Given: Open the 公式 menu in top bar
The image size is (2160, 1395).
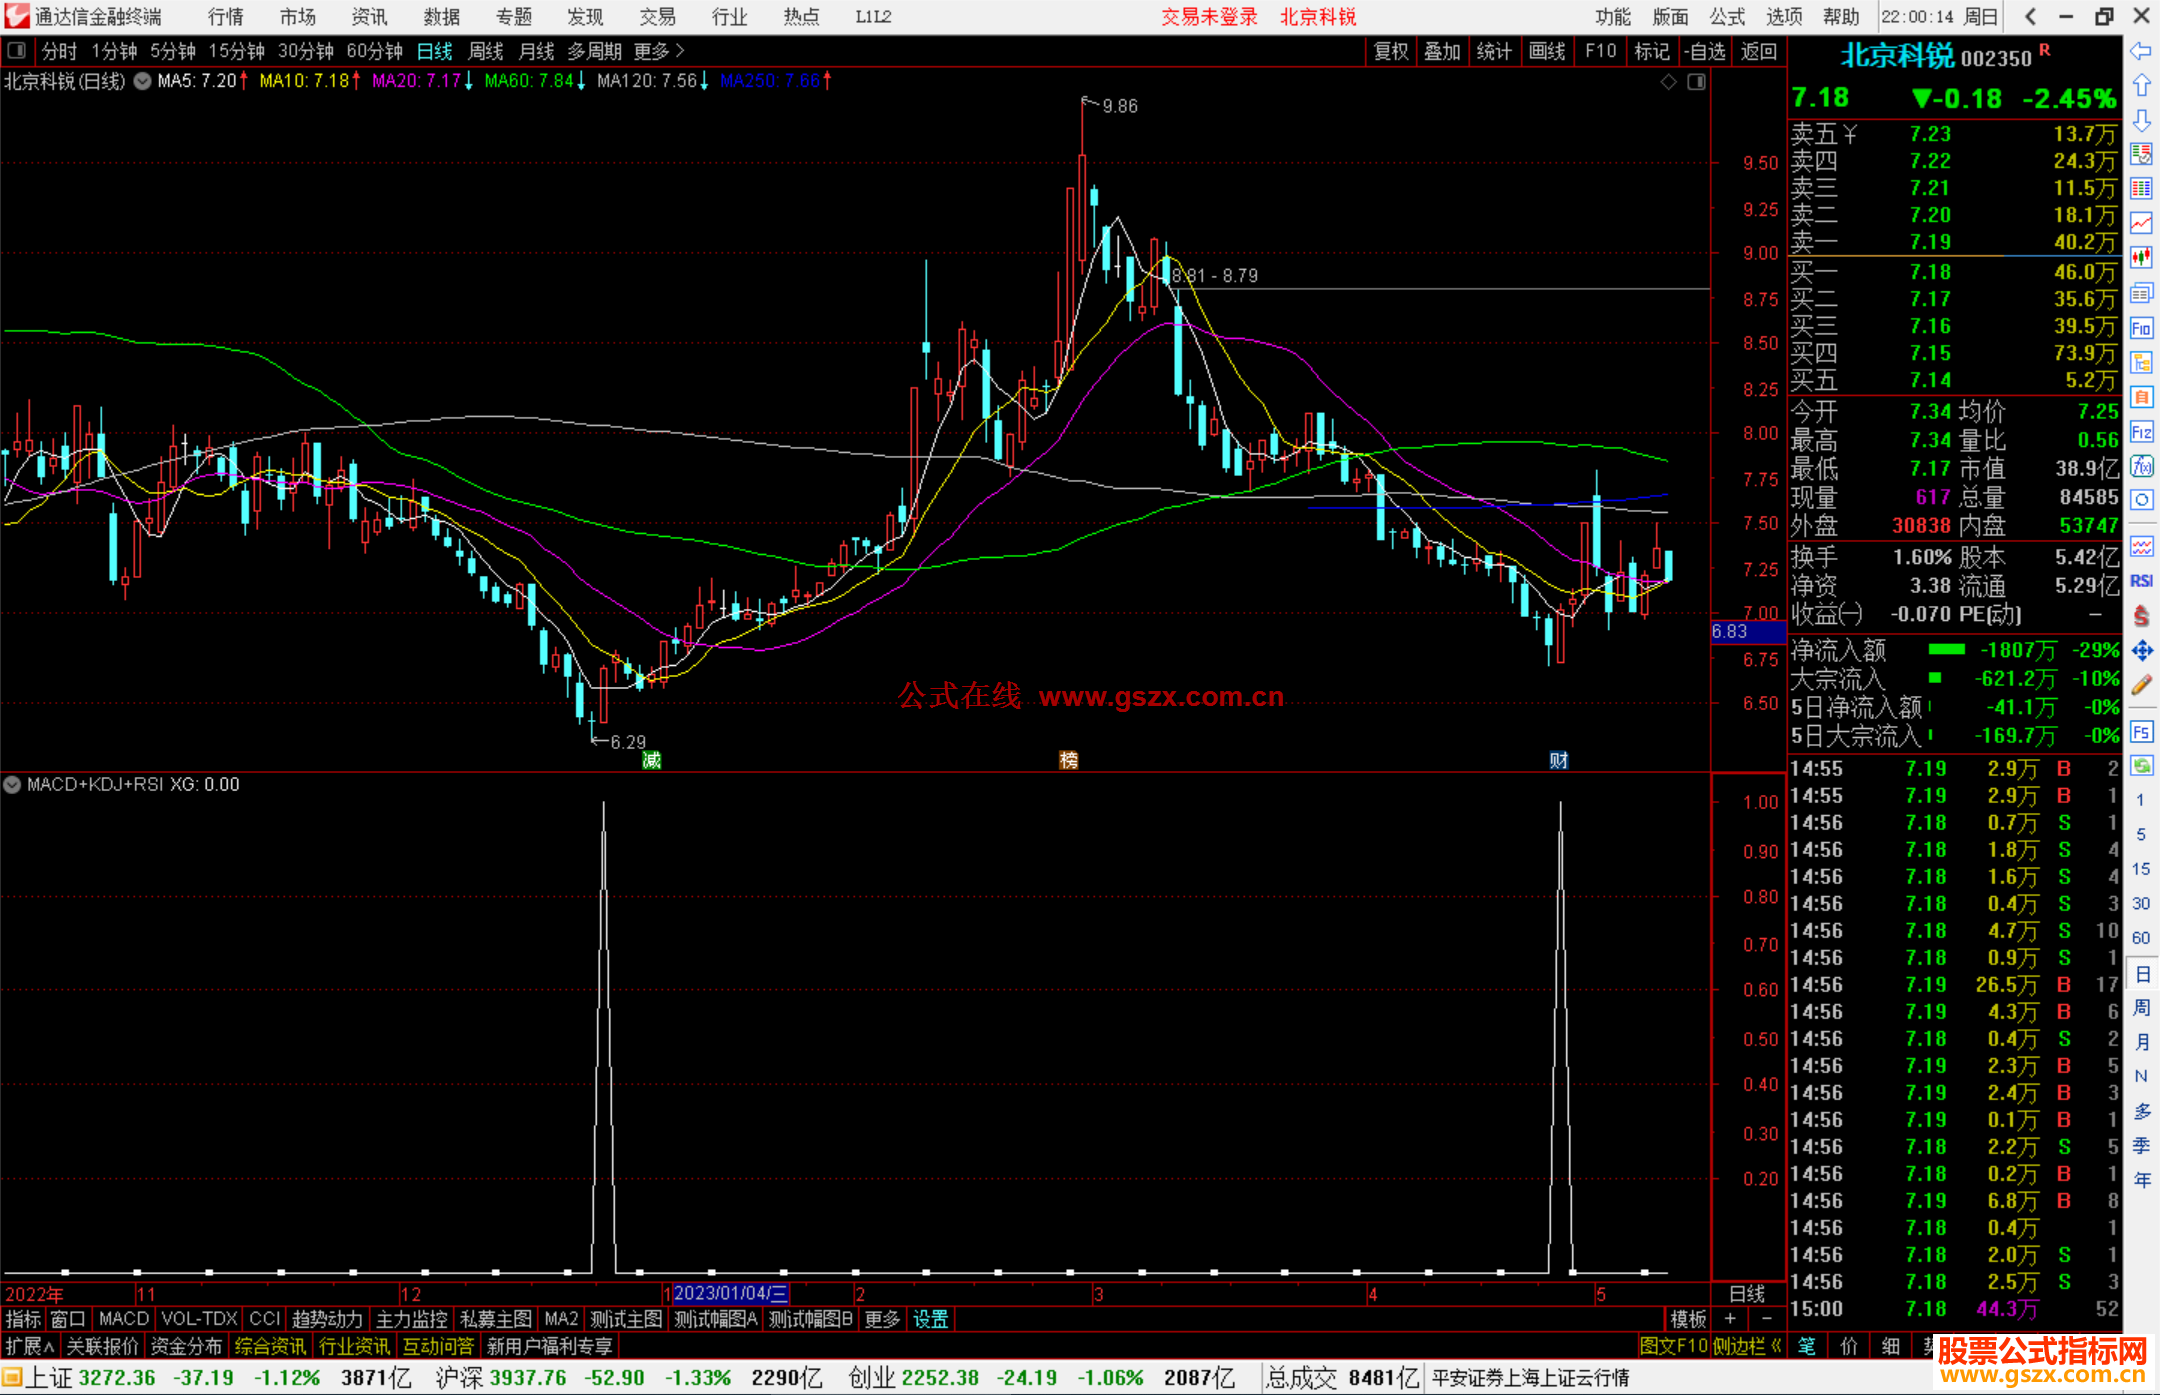Looking at the screenshot, I should pyautogui.click(x=1727, y=17).
